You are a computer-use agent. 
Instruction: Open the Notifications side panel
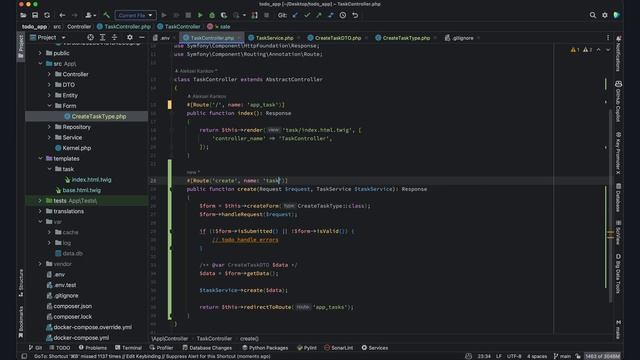(x=618, y=53)
